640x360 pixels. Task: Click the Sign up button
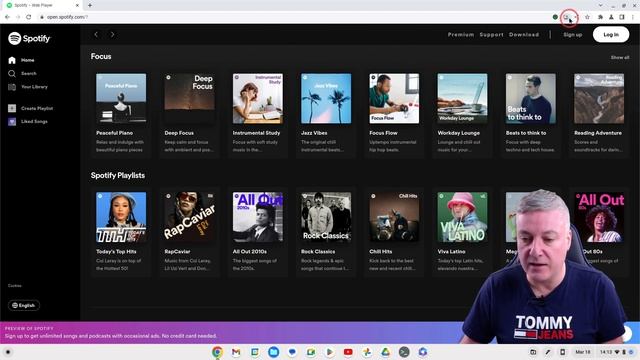tap(573, 35)
